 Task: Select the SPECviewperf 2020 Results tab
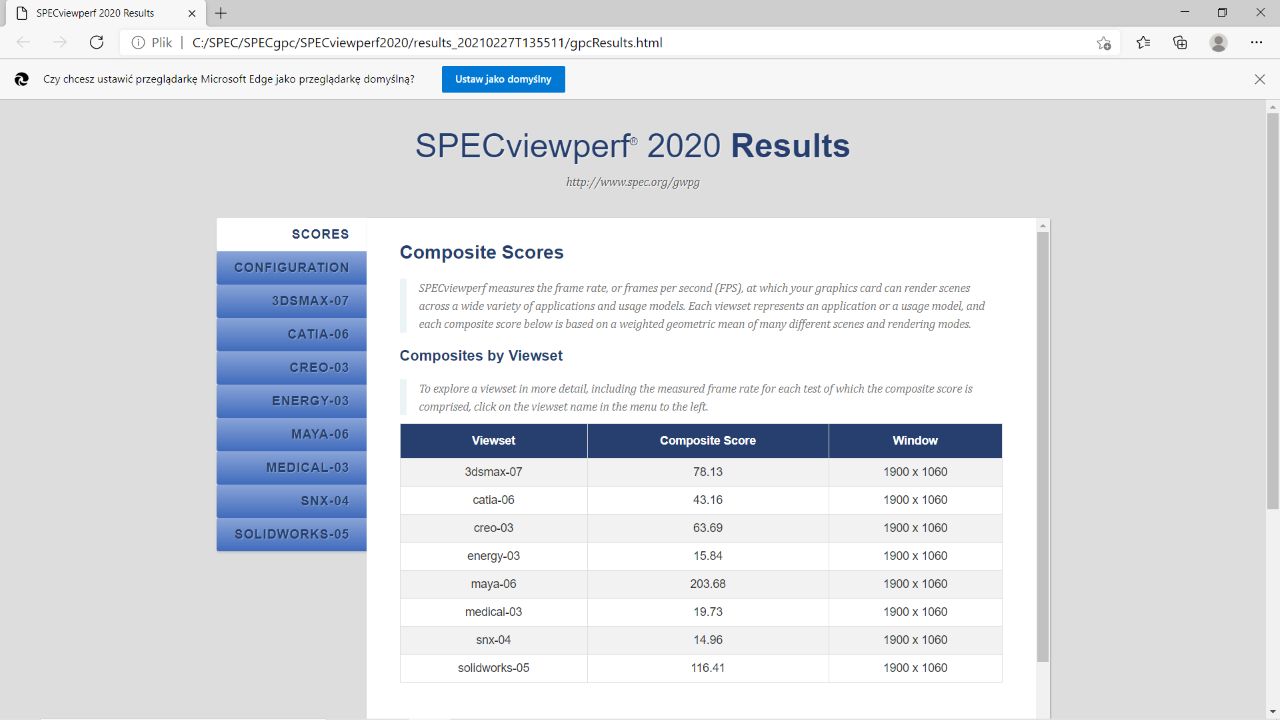[104, 13]
